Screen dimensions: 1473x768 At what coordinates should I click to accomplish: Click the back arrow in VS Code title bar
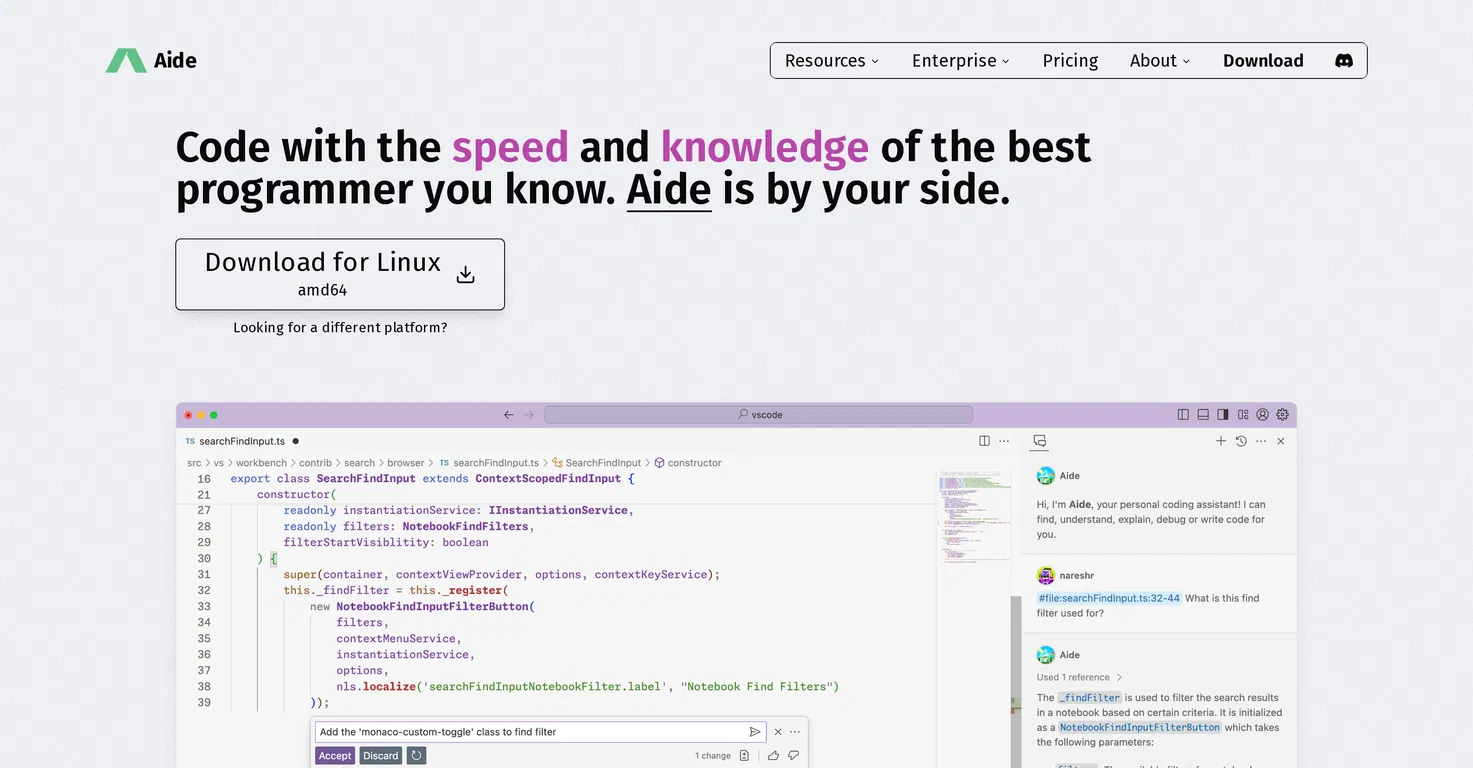509,414
